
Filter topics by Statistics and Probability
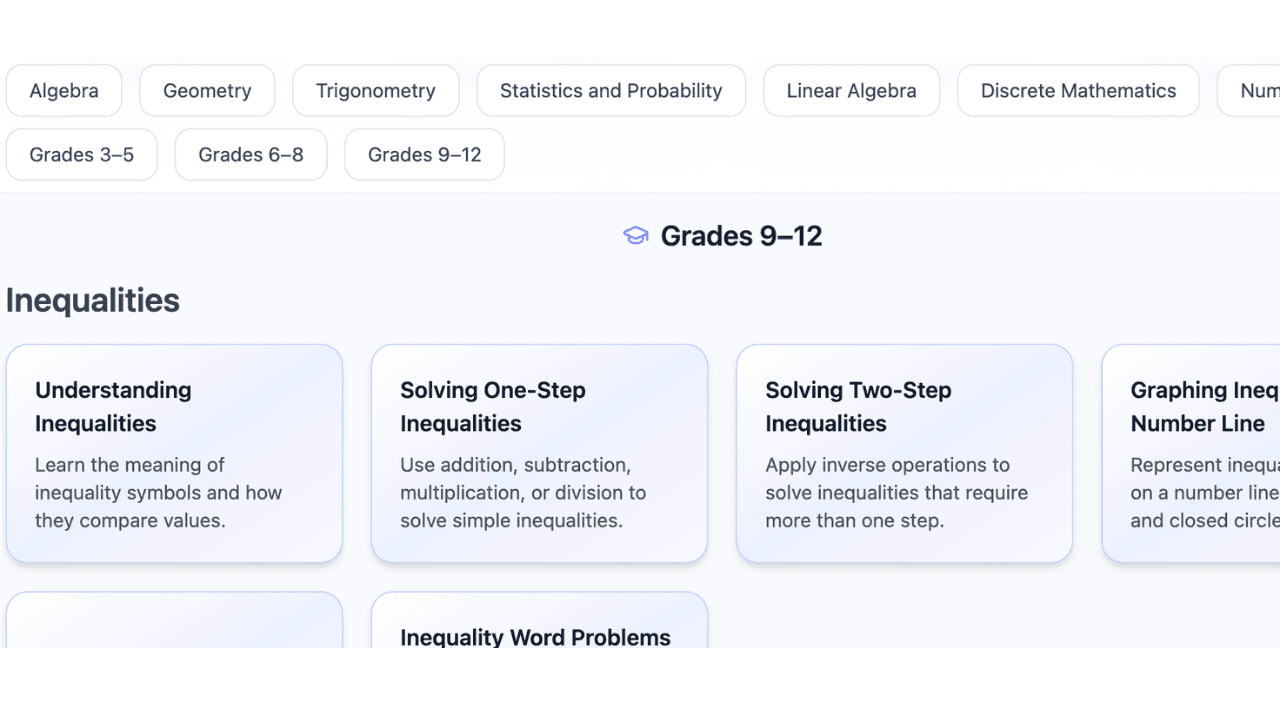pyautogui.click(x=611, y=90)
